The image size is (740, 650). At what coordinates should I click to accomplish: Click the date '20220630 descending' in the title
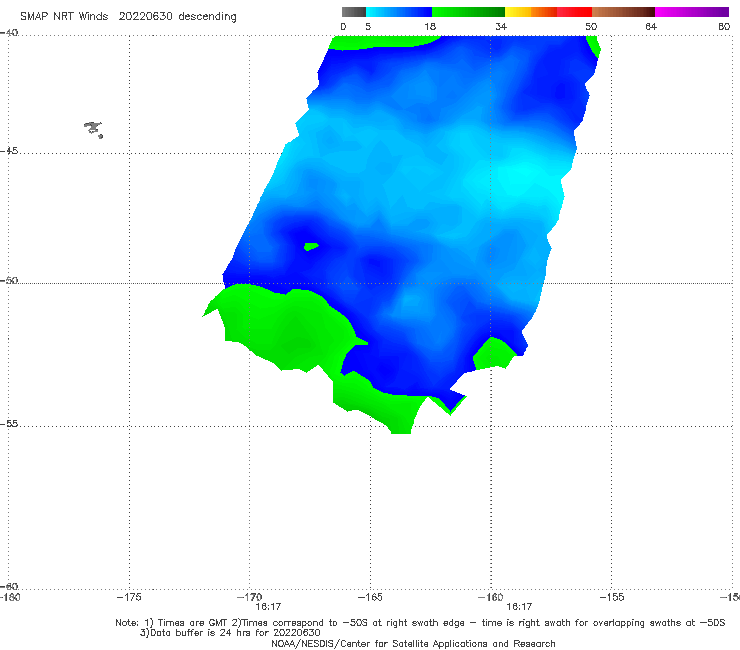coord(177,17)
